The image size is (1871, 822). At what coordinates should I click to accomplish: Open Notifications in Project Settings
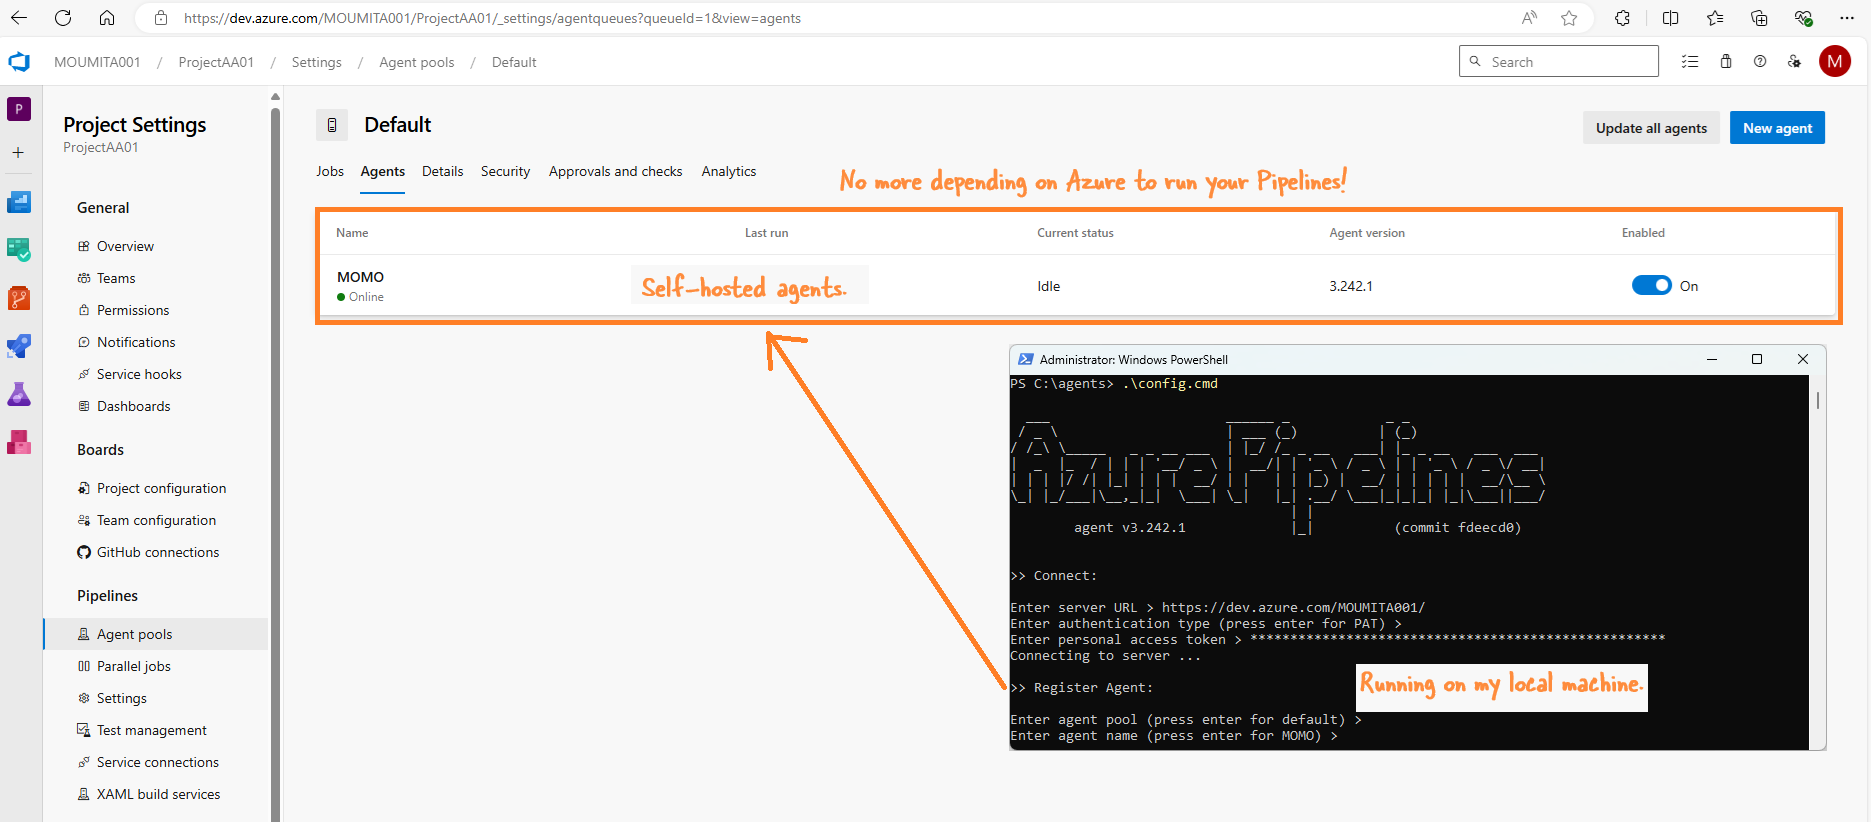[x=136, y=342]
